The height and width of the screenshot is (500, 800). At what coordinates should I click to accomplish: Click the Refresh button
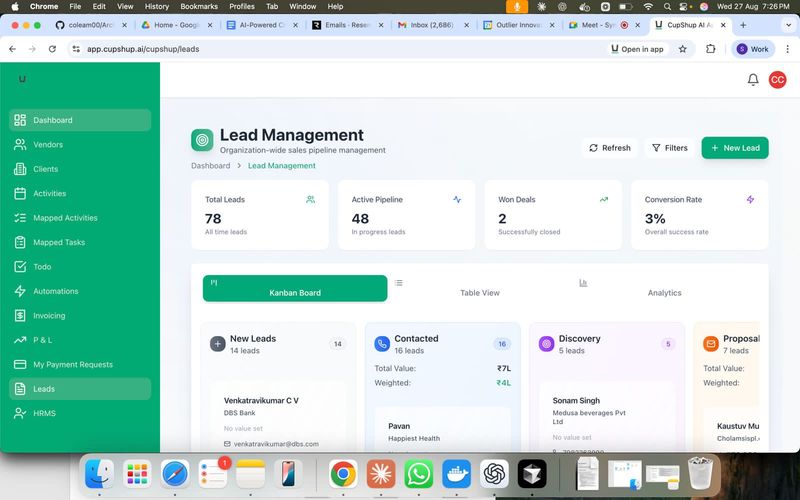click(x=610, y=148)
